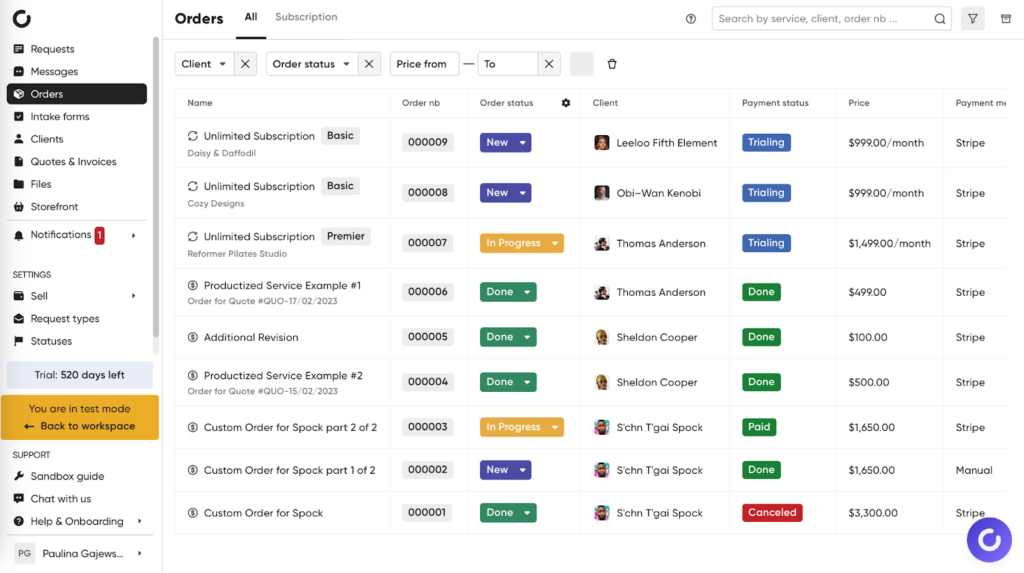Image resolution: width=1024 pixels, height=573 pixels.
Task: Clear the price range filter X
Action: (x=549, y=64)
